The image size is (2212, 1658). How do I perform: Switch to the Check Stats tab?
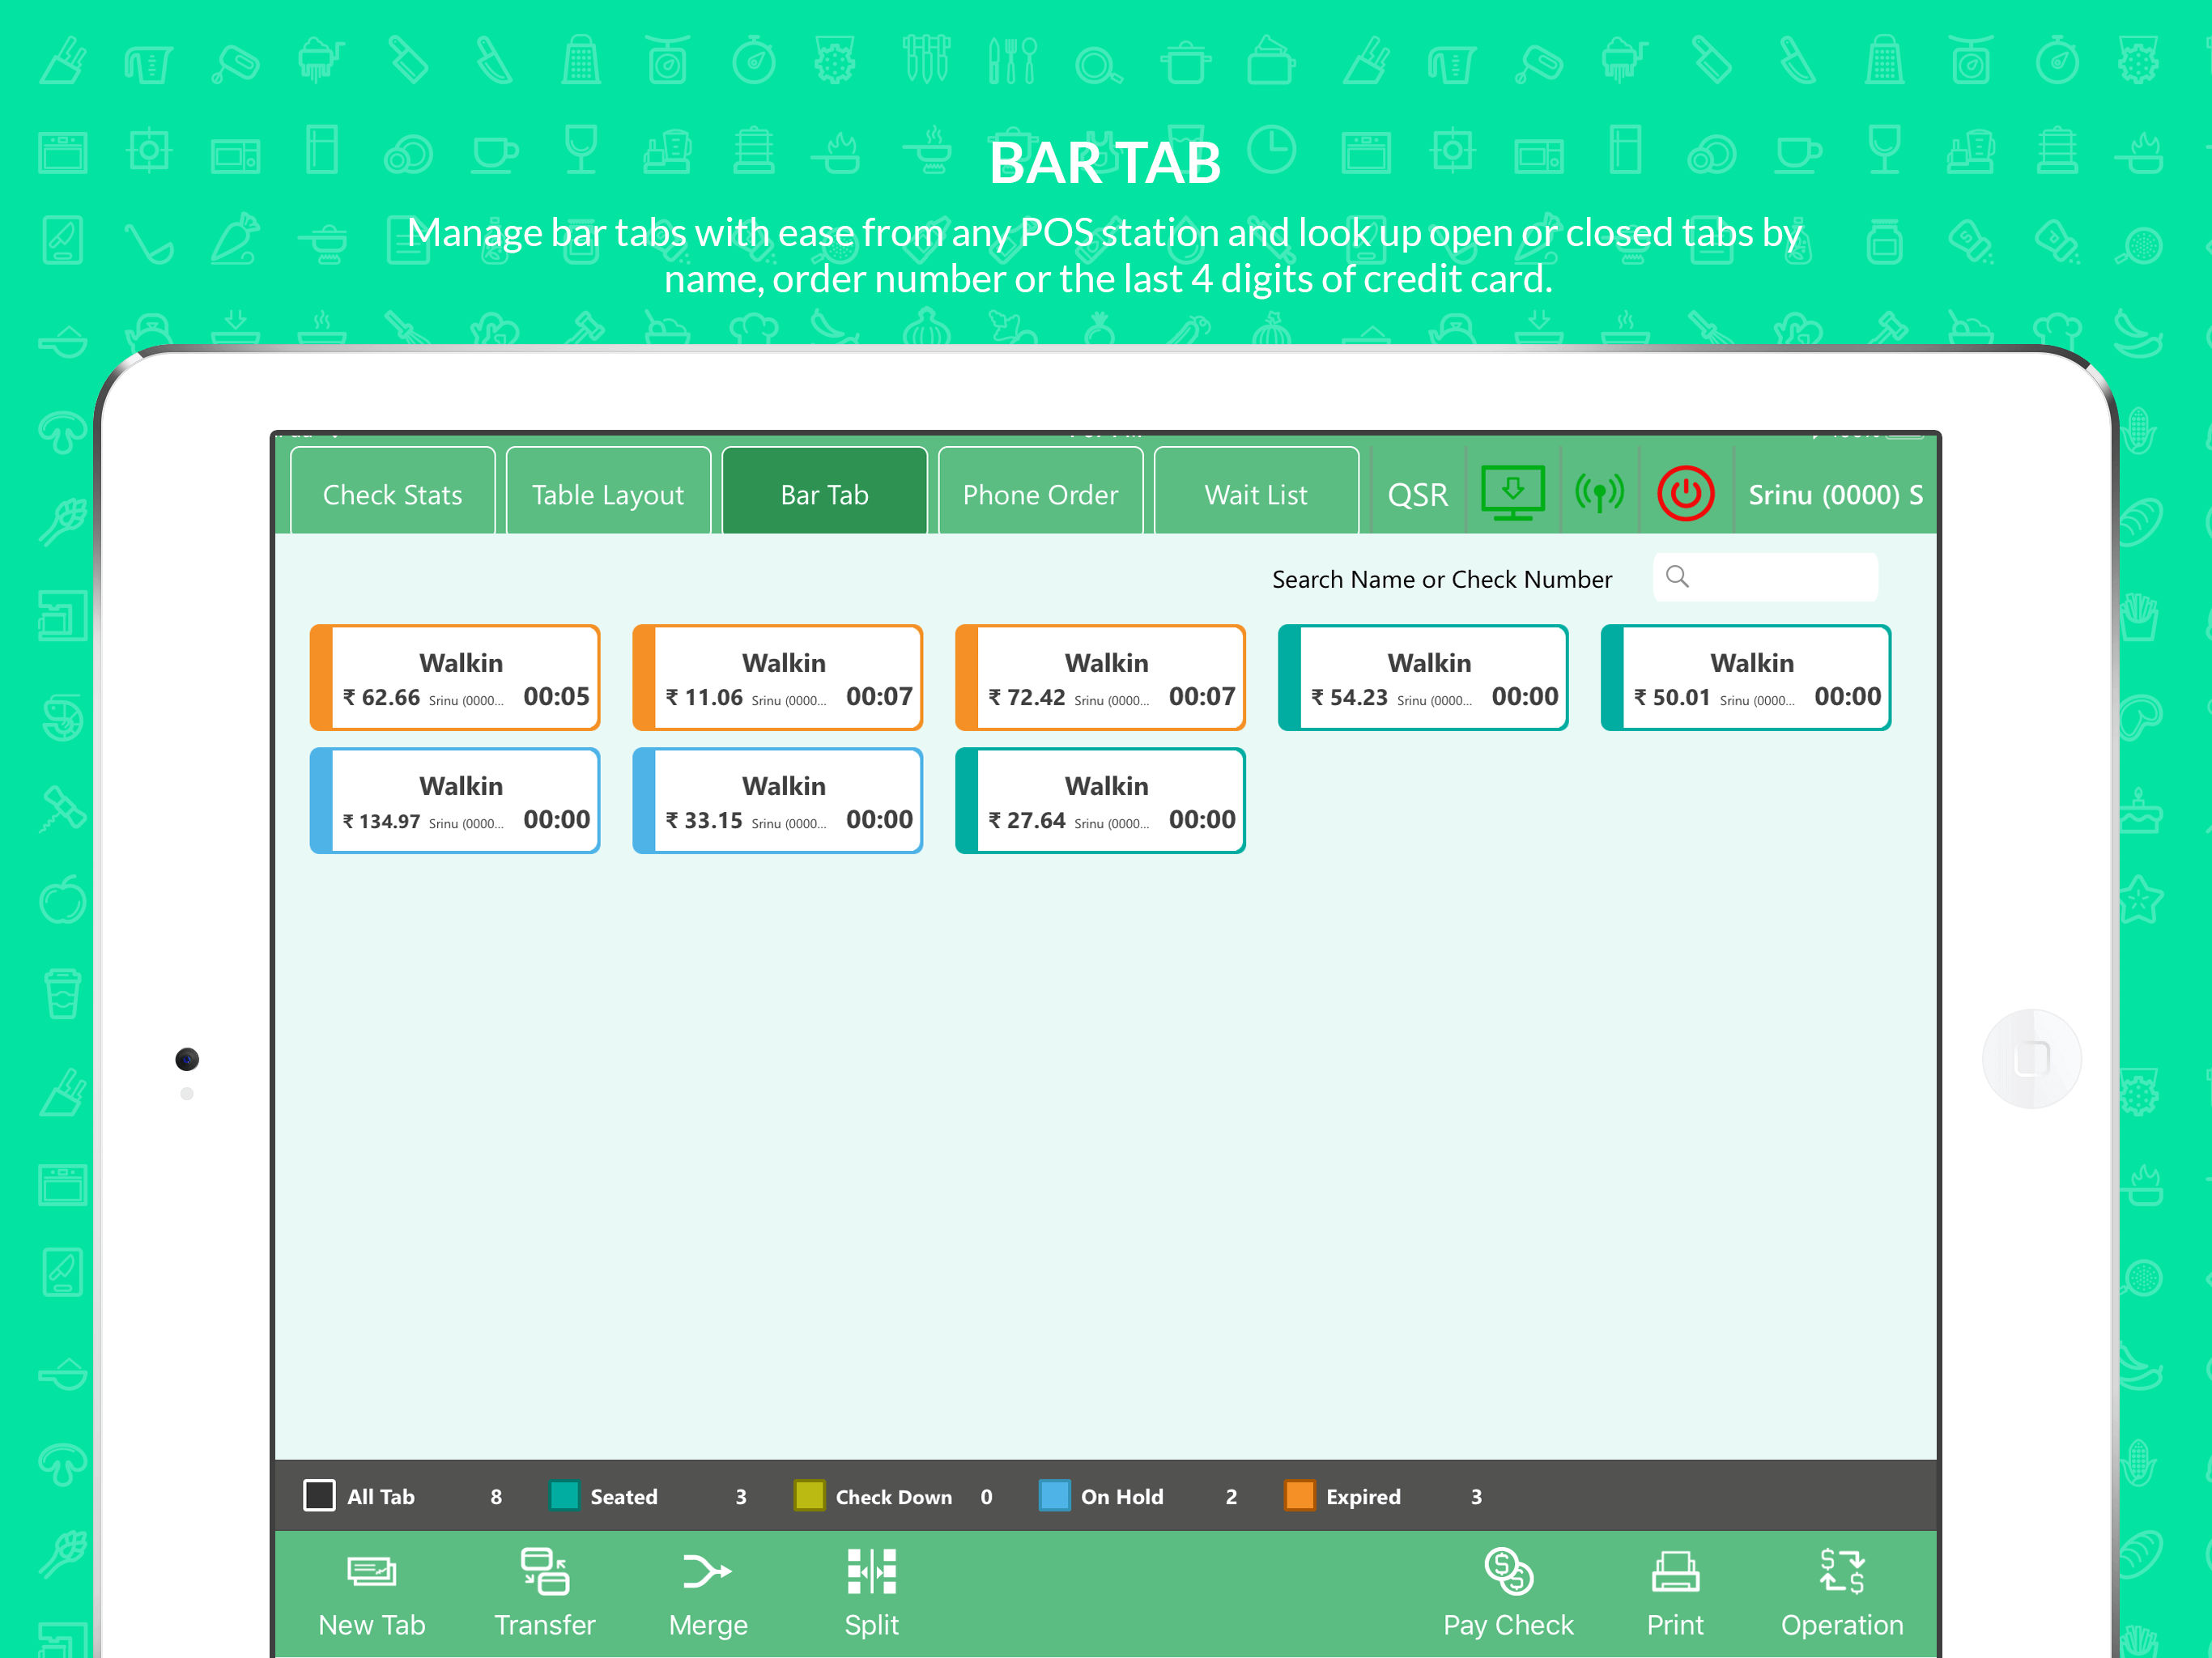[x=392, y=494]
